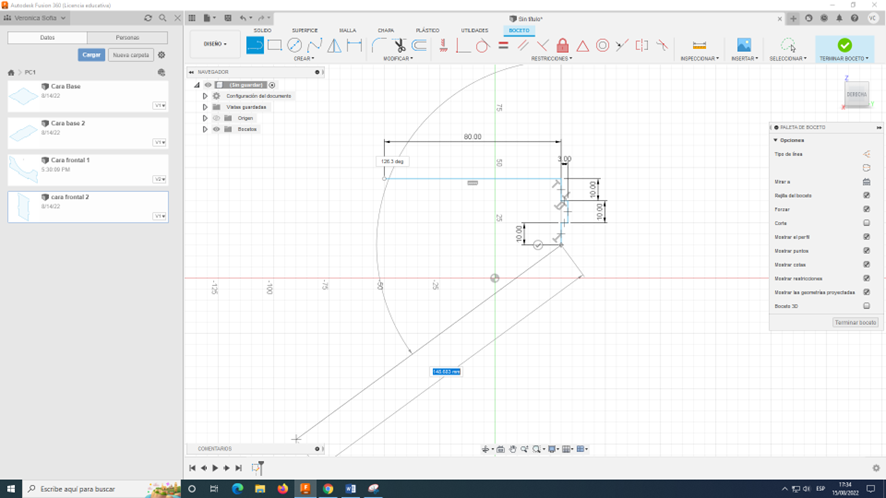Image resolution: width=886 pixels, height=498 pixels.
Task: Click the Fillet tool icon
Action: [x=379, y=45]
